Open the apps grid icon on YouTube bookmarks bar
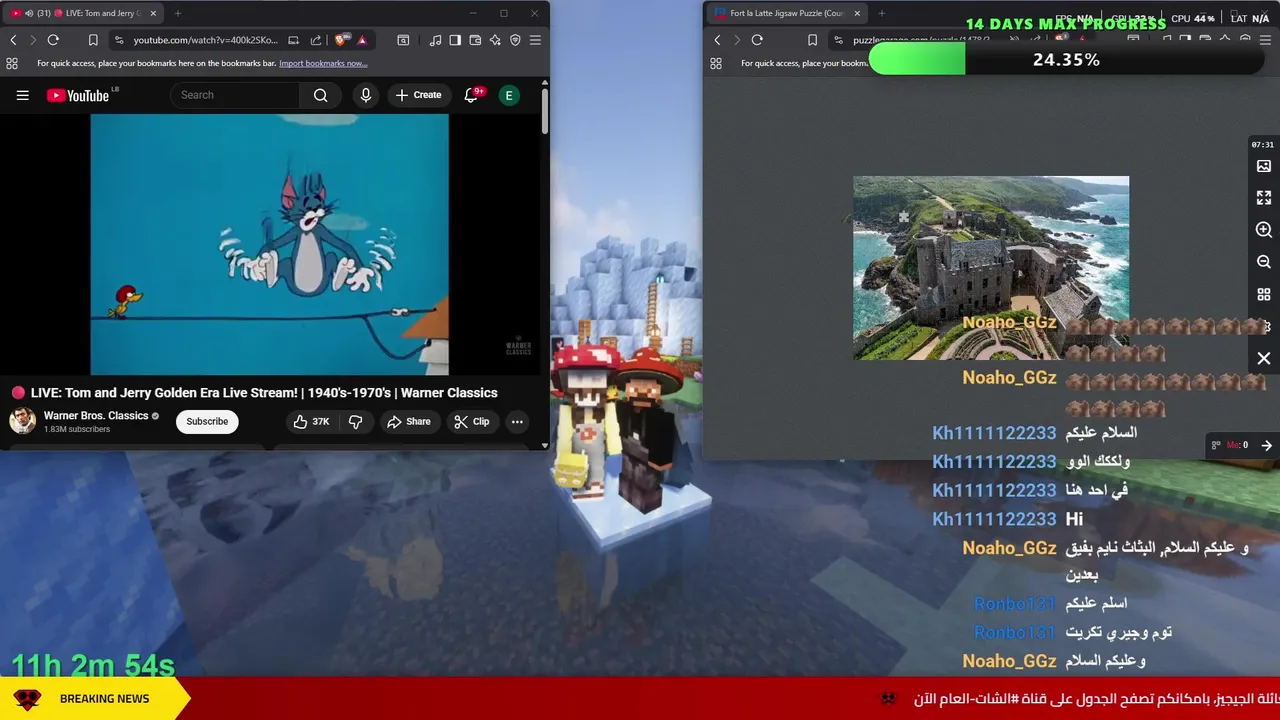Viewport: 1280px width, 720px height. click(x=12, y=63)
